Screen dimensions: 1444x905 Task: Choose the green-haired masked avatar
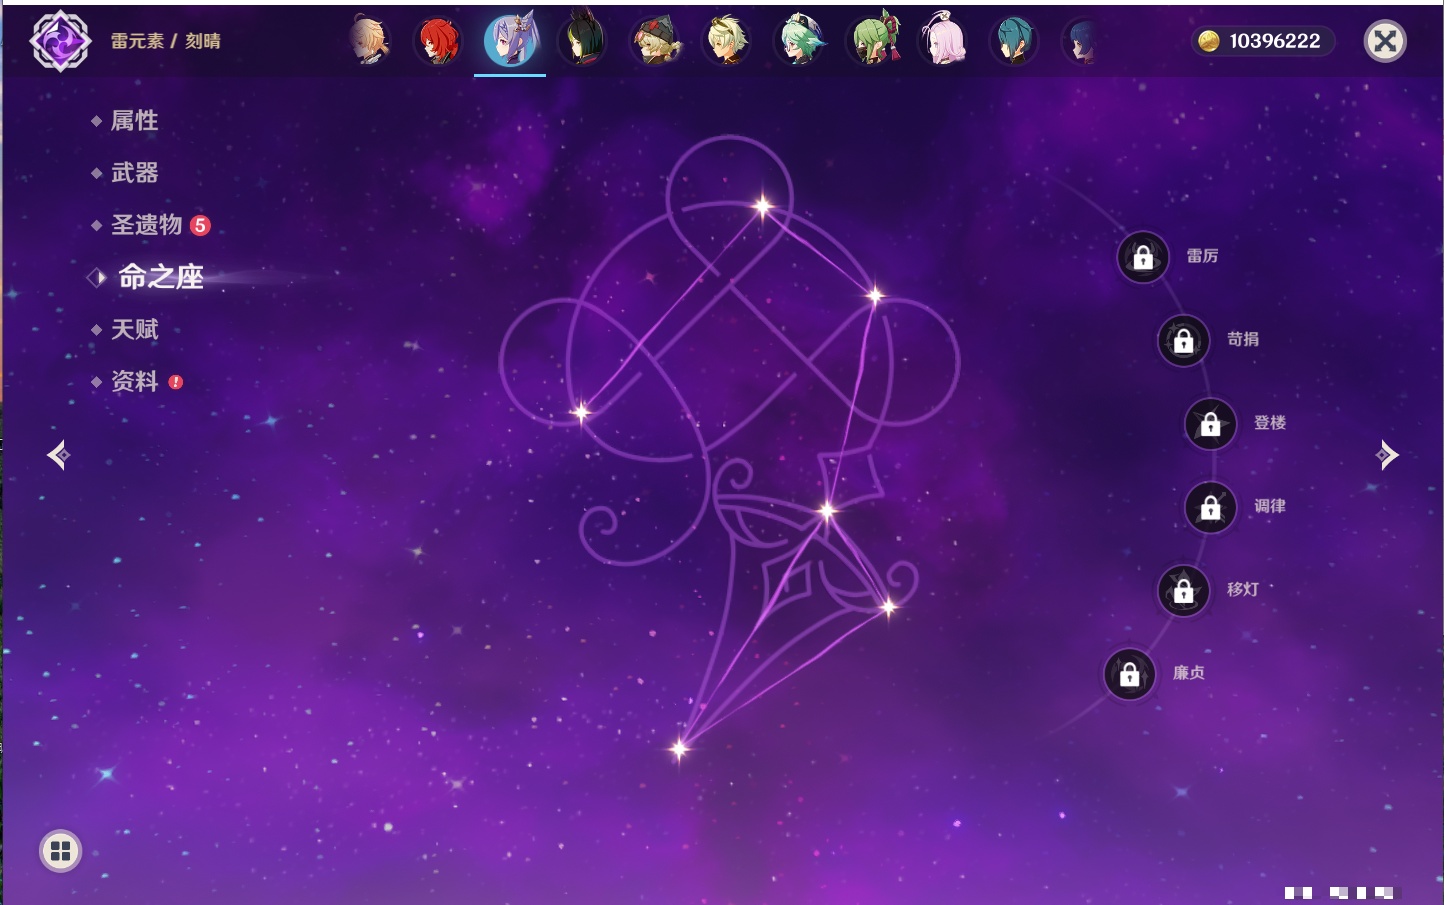pyautogui.click(x=872, y=41)
